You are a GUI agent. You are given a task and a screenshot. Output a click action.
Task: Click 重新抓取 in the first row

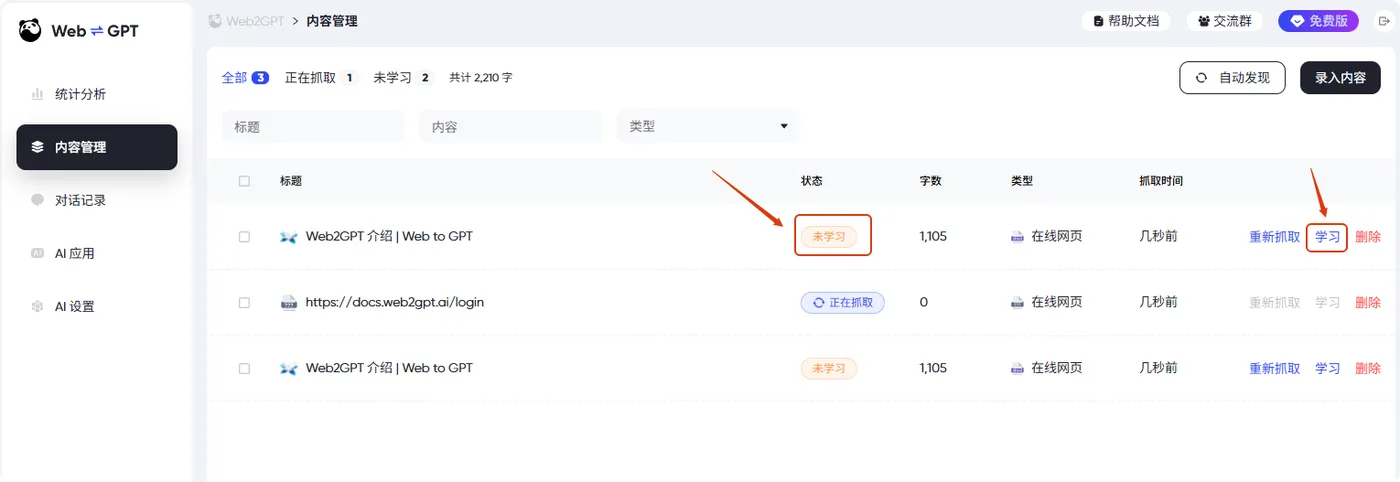pos(1275,237)
